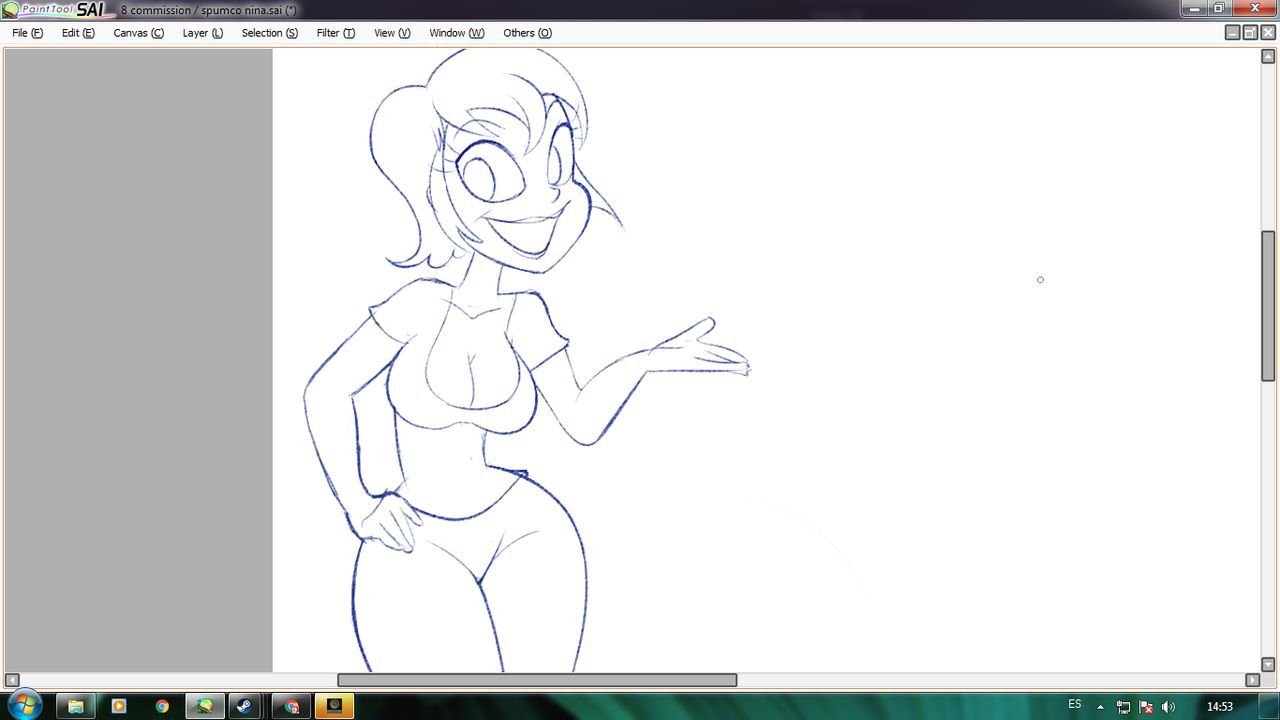Open the Canvas menu

138,33
